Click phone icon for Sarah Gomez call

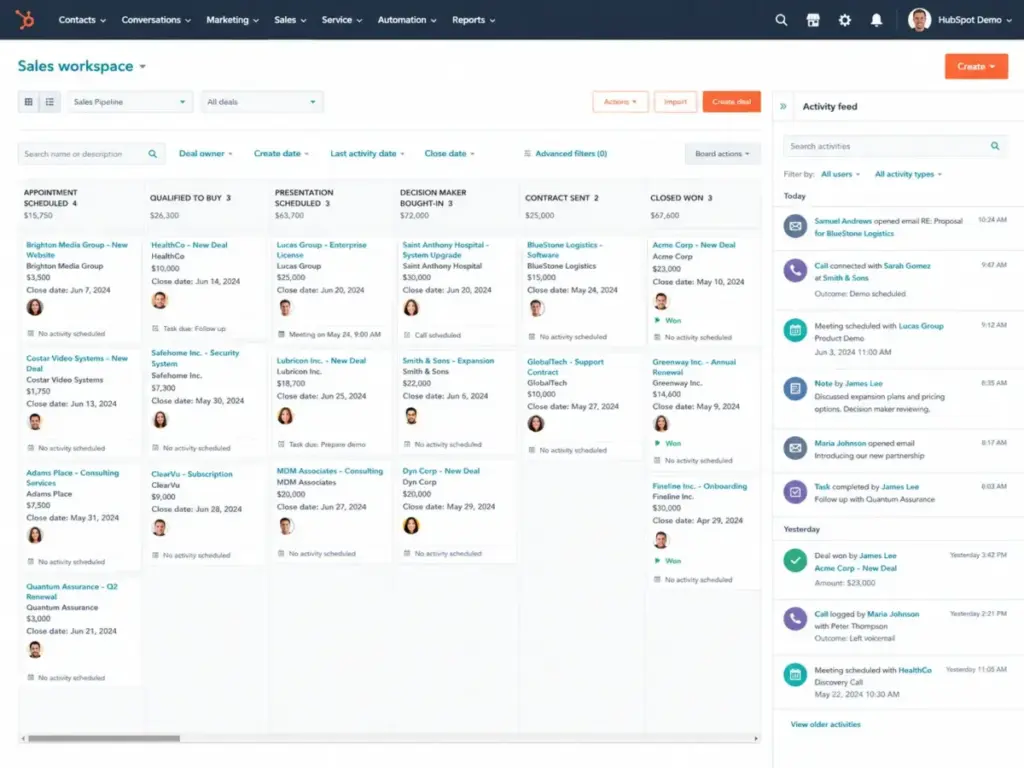coord(795,270)
